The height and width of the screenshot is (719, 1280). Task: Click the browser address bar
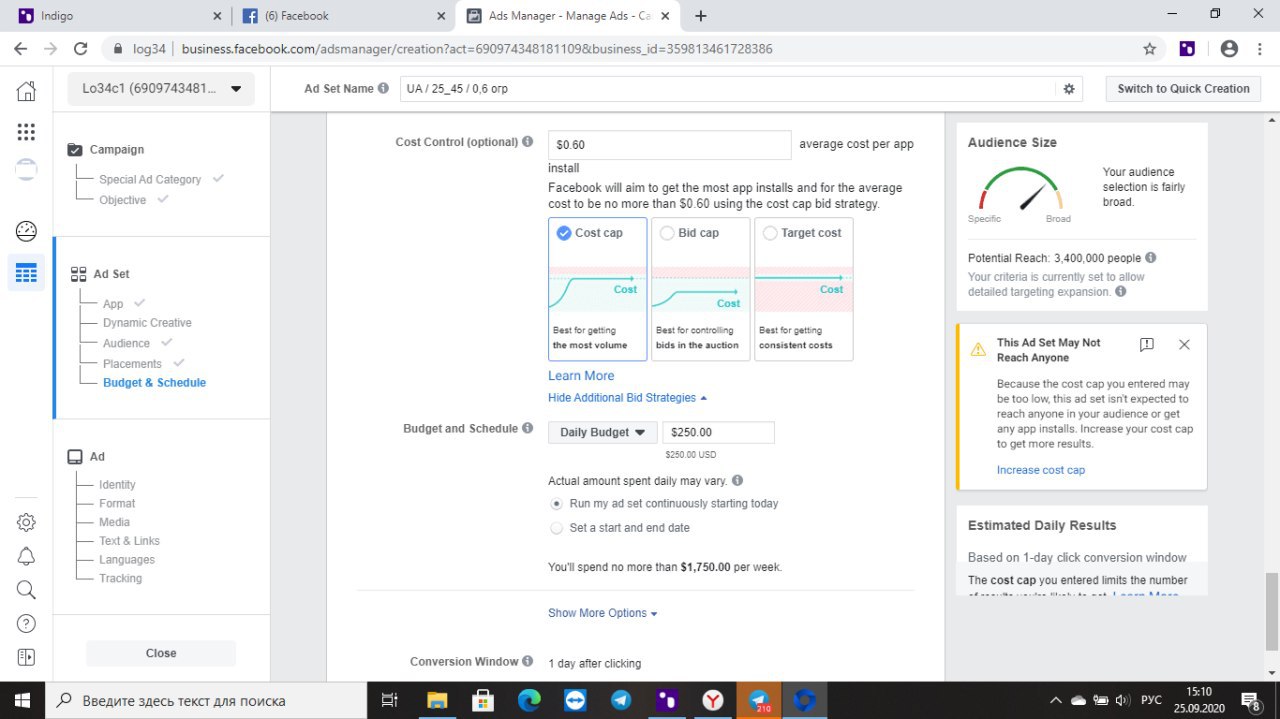coord(635,49)
